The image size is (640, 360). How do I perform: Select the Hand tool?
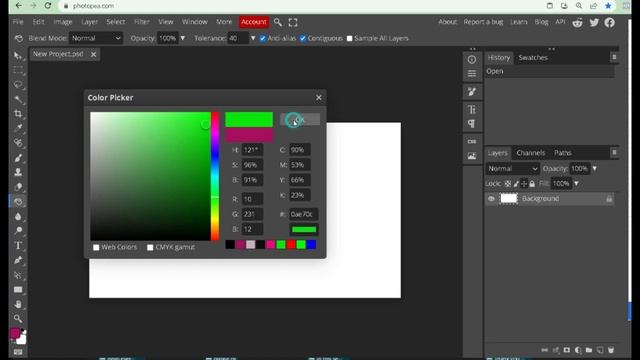(x=18, y=304)
